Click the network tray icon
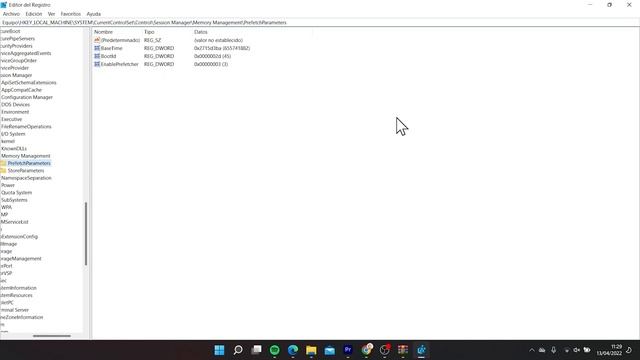 point(567,350)
